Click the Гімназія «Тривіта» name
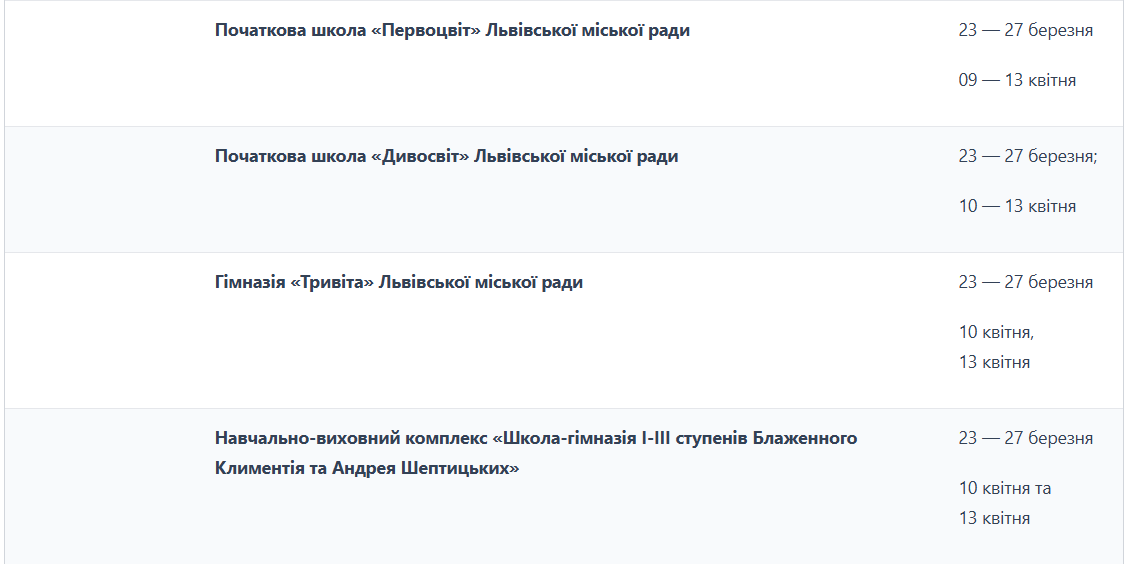Image resolution: width=1124 pixels, height=564 pixels. 294,282
